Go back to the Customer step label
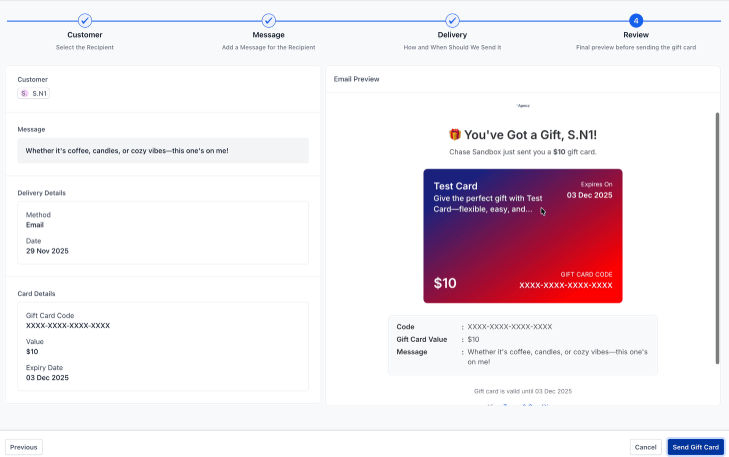This screenshot has width=729, height=457. [85, 35]
